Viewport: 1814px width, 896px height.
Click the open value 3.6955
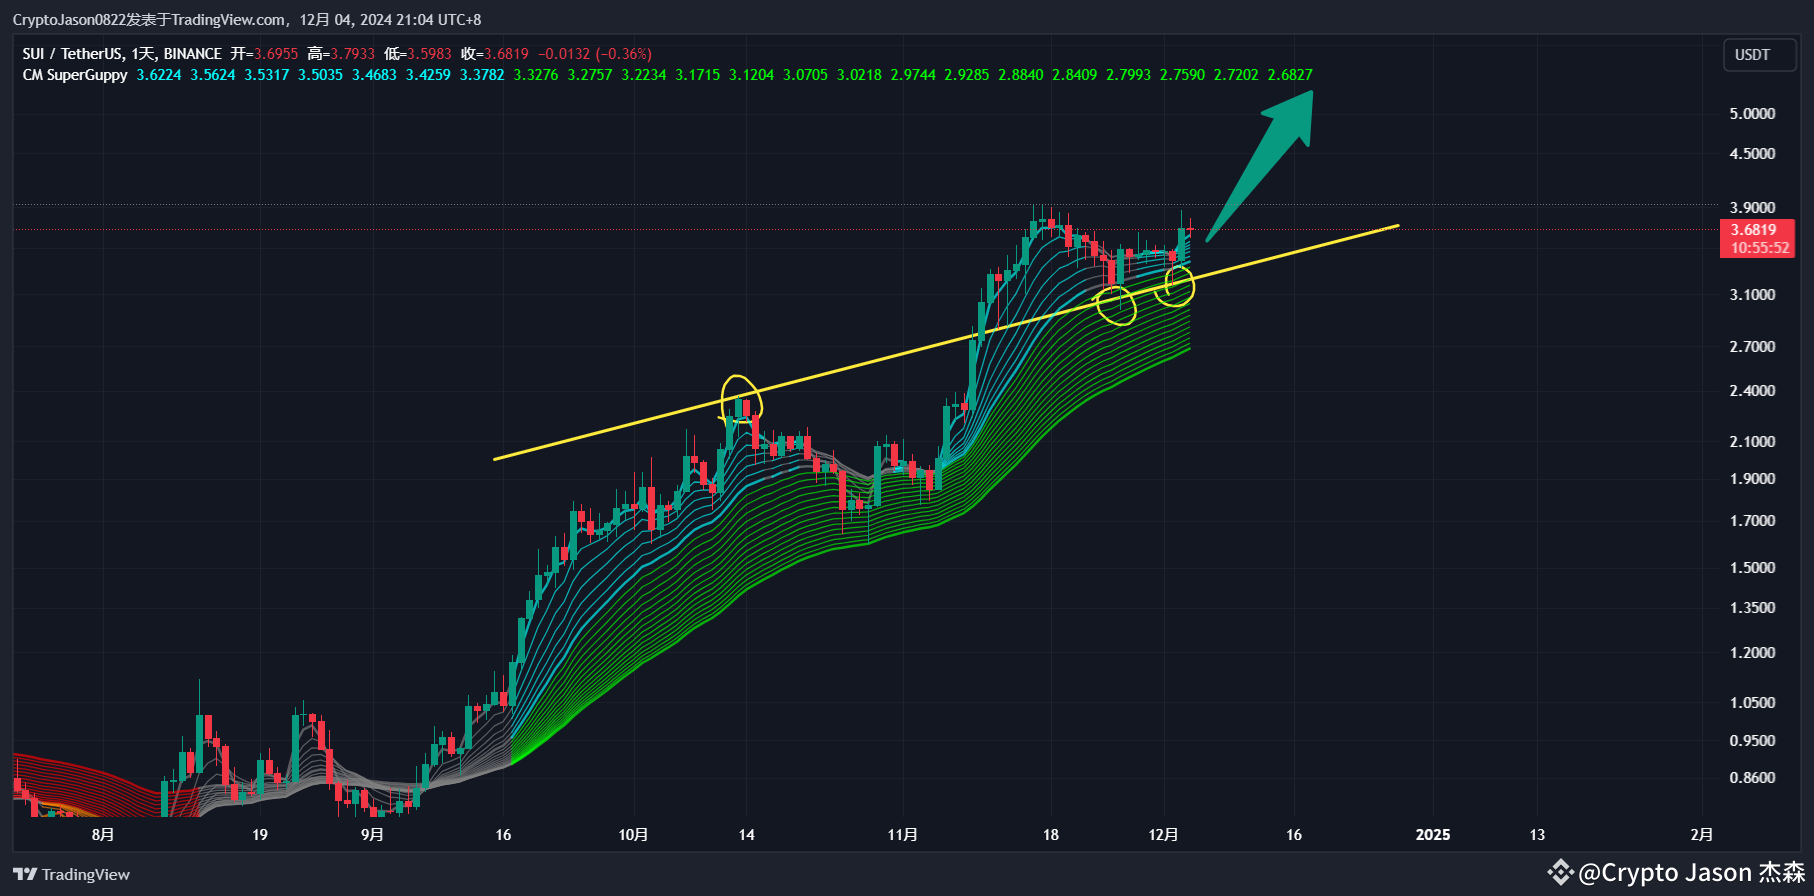[275, 54]
